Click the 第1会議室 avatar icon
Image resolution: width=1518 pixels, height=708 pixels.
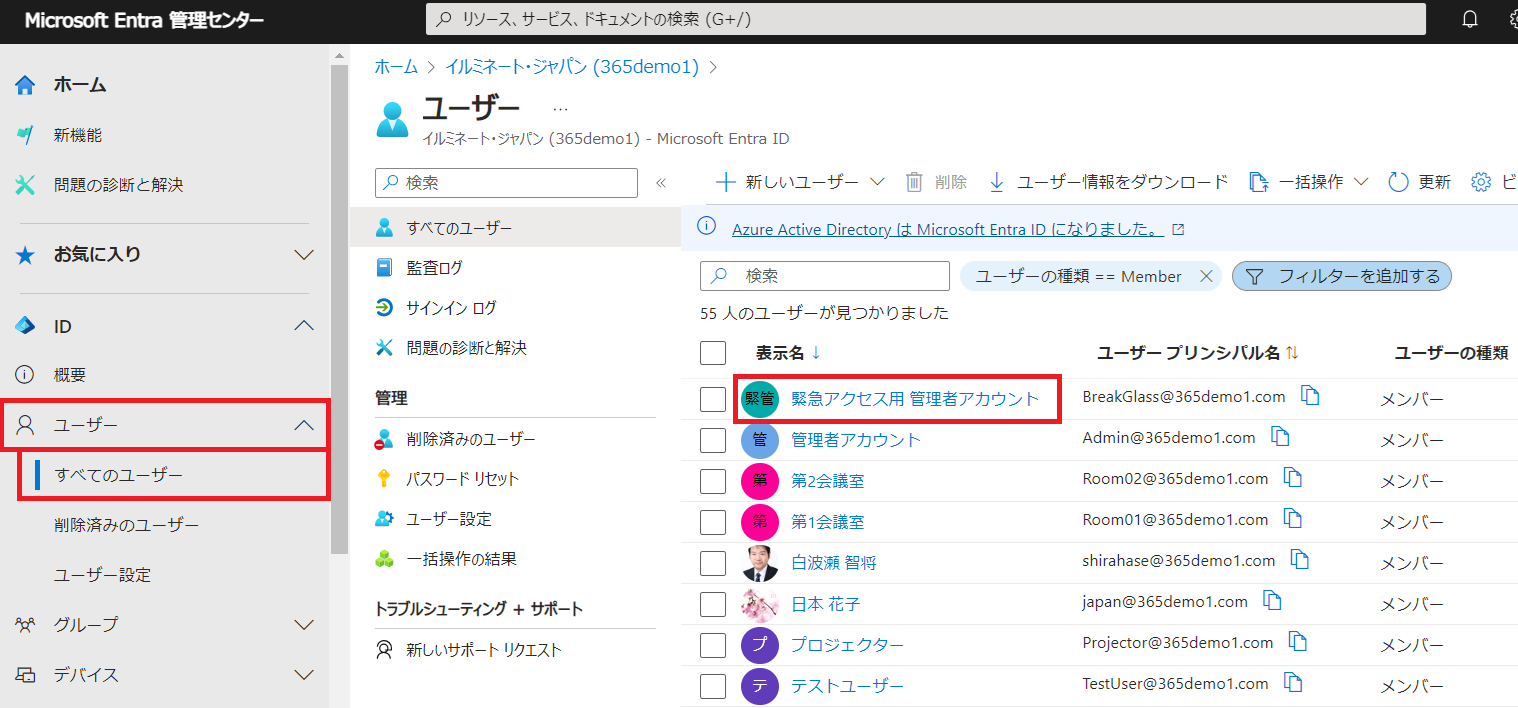tap(760, 521)
